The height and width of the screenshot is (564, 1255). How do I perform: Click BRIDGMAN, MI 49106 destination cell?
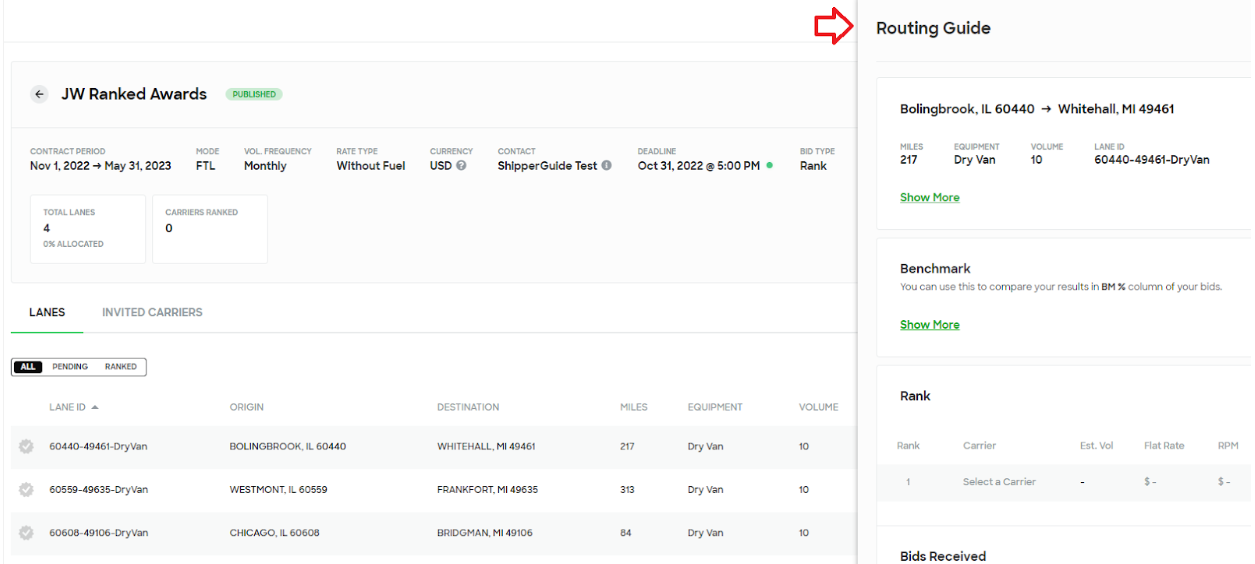click(x=485, y=533)
